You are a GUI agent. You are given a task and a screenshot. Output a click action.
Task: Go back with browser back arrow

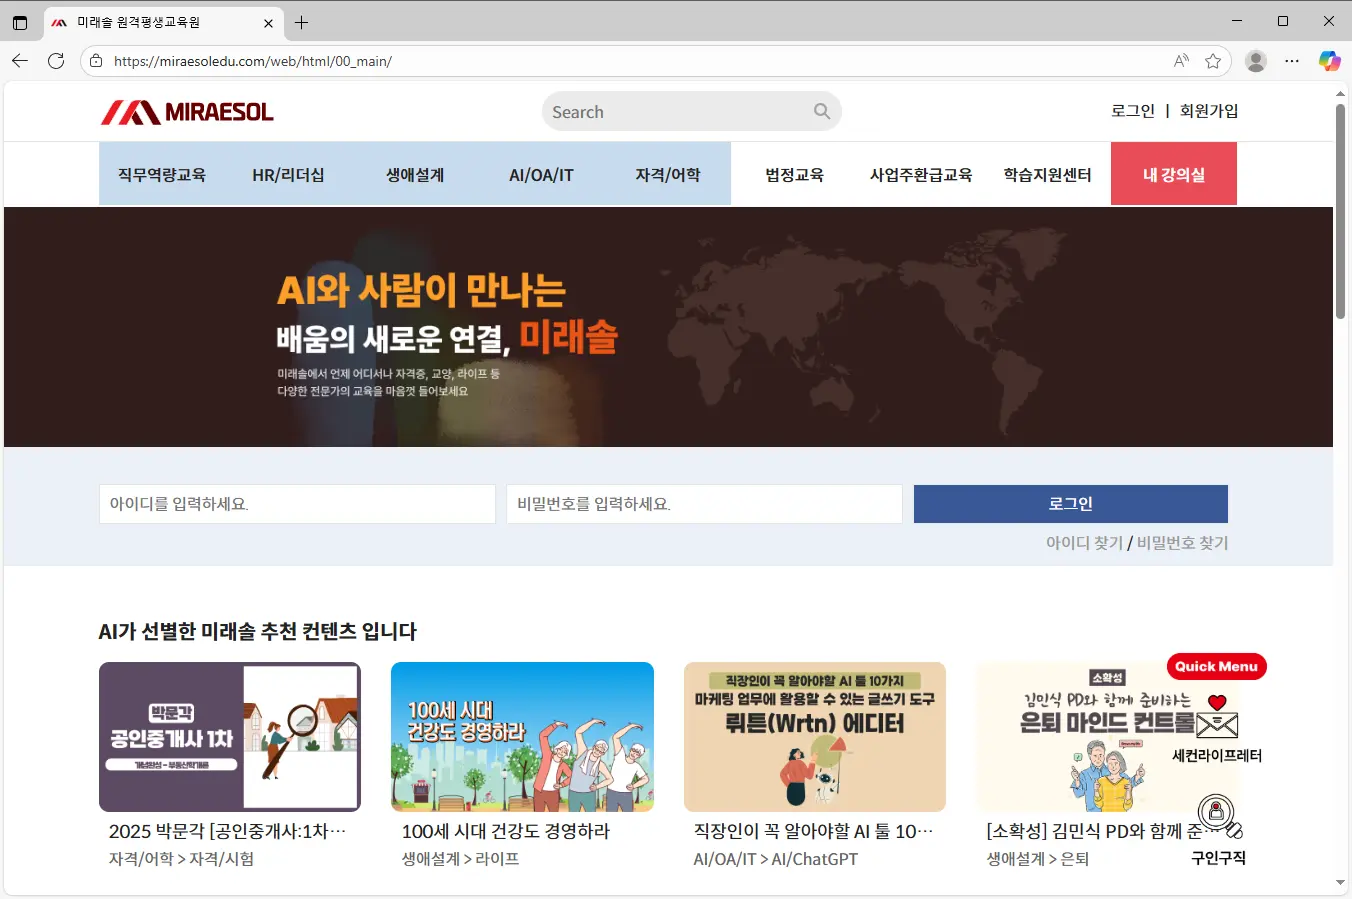coord(20,61)
